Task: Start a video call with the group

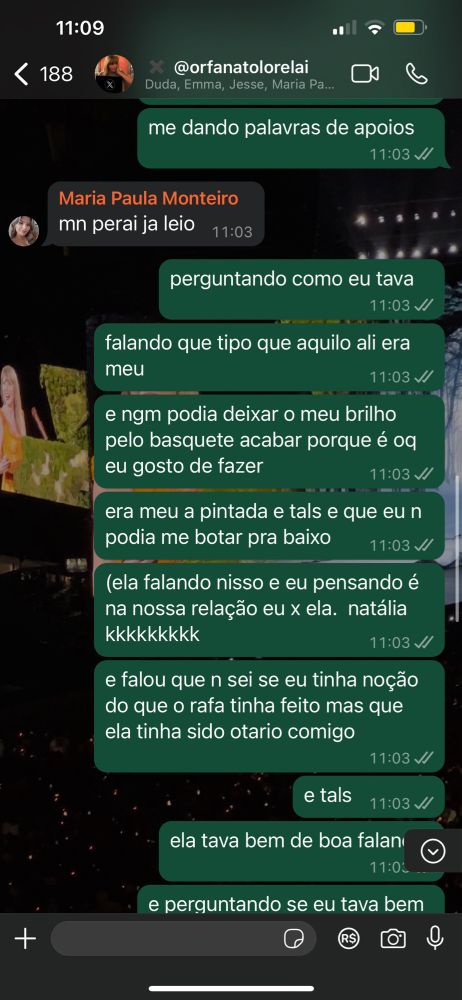Action: click(364, 74)
